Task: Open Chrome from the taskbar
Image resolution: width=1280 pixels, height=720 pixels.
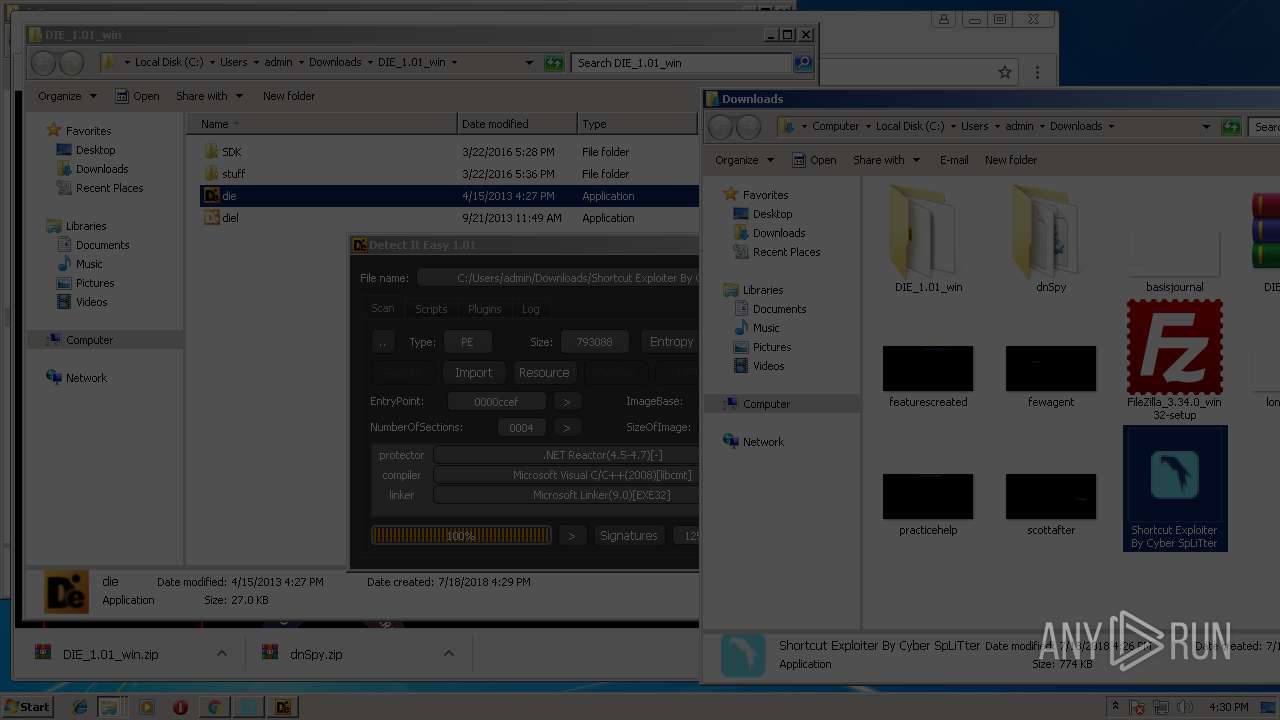Action: click(214, 707)
